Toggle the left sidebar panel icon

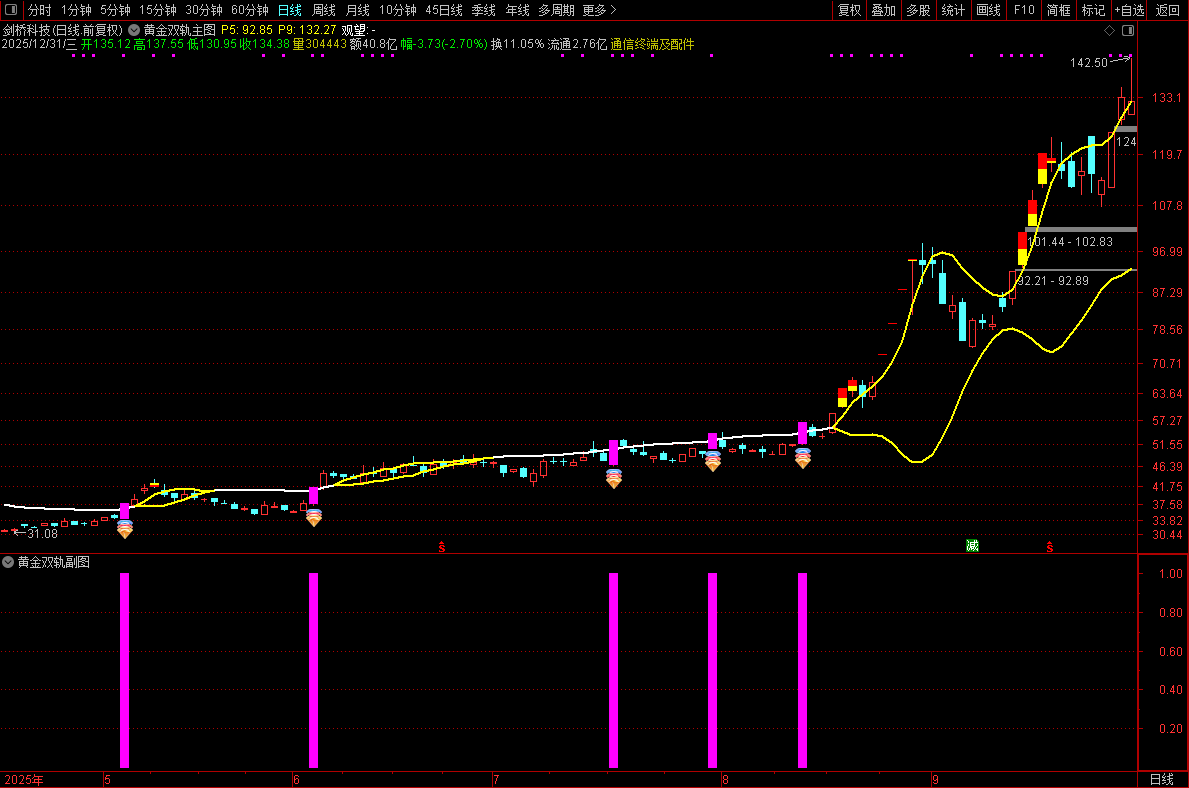coord(10,10)
